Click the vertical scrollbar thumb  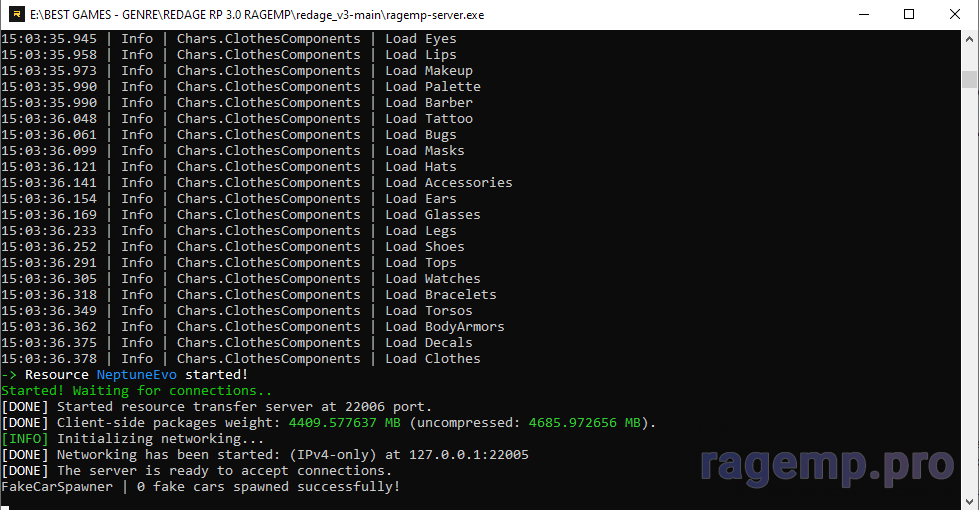click(970, 80)
